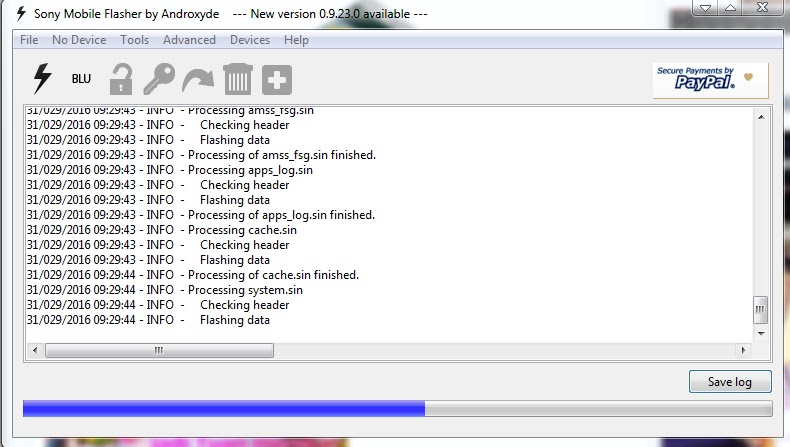The width and height of the screenshot is (790, 447).
Task: Open the File menu
Action: point(29,40)
